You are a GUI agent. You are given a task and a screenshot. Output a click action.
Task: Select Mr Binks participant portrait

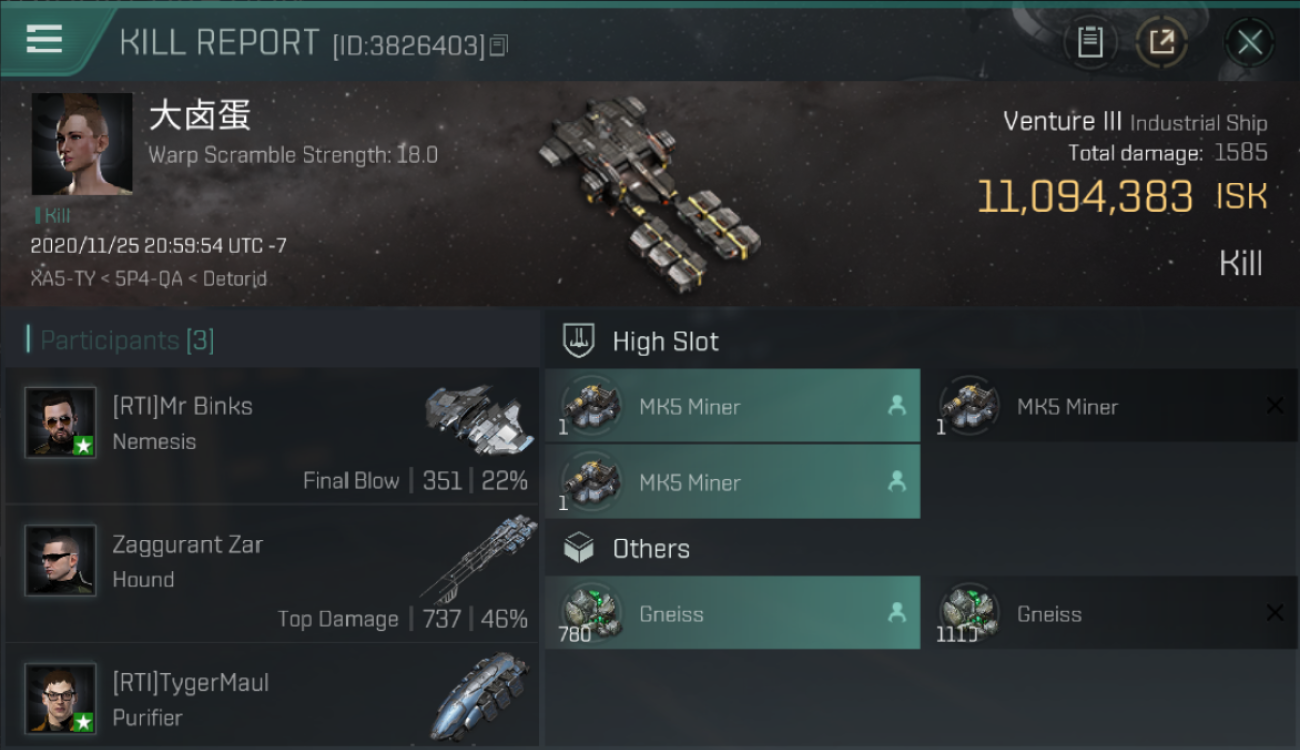[61, 422]
